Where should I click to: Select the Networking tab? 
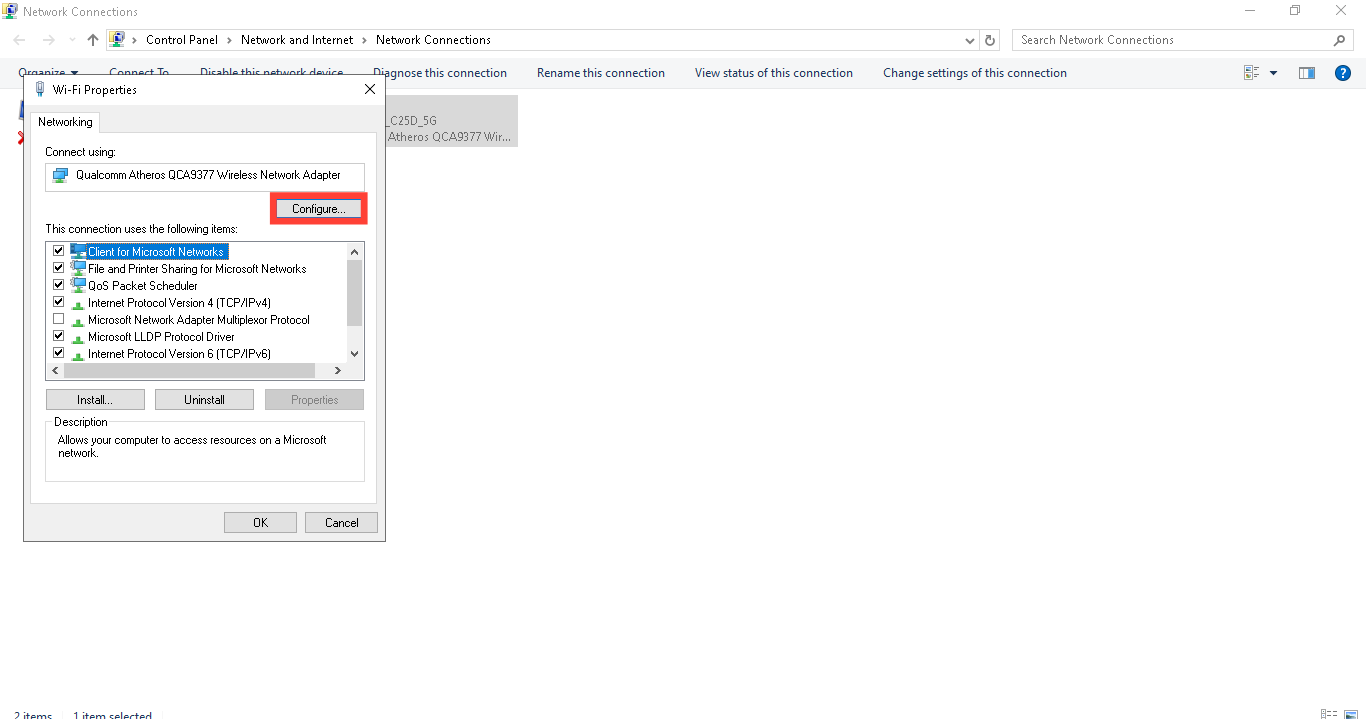pos(65,122)
